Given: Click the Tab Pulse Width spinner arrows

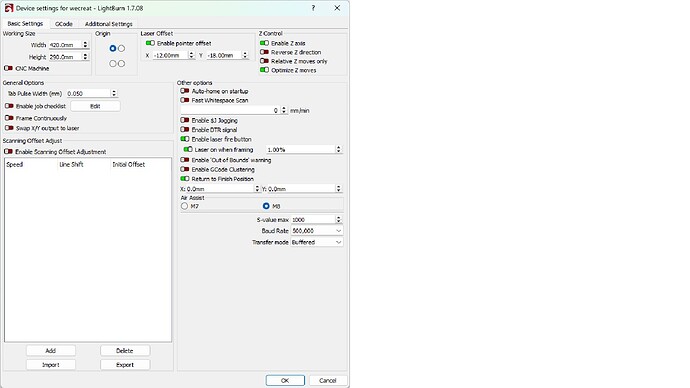Looking at the screenshot, I should point(114,93).
